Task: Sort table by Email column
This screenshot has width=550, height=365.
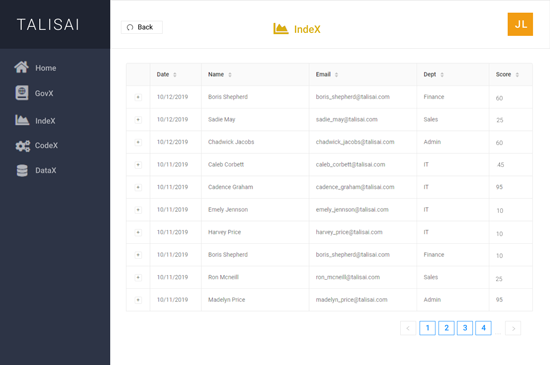Action: pos(336,75)
